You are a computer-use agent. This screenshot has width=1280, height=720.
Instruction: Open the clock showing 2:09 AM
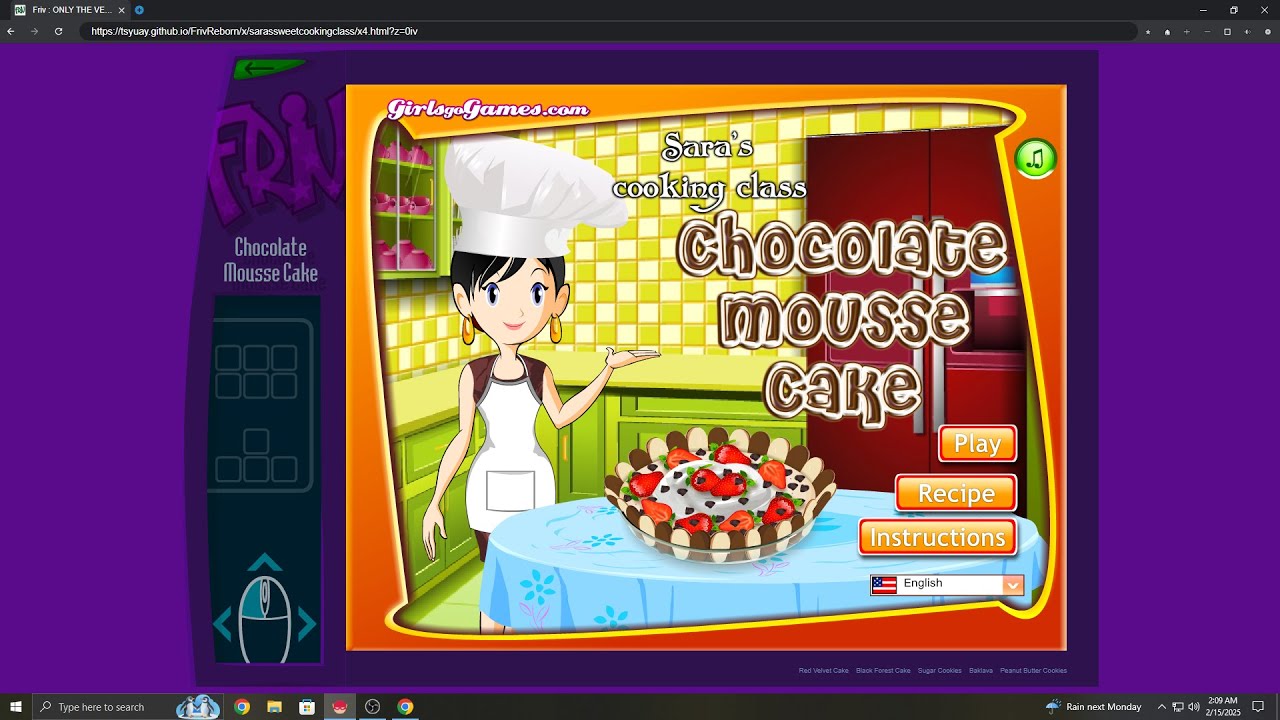click(1223, 707)
